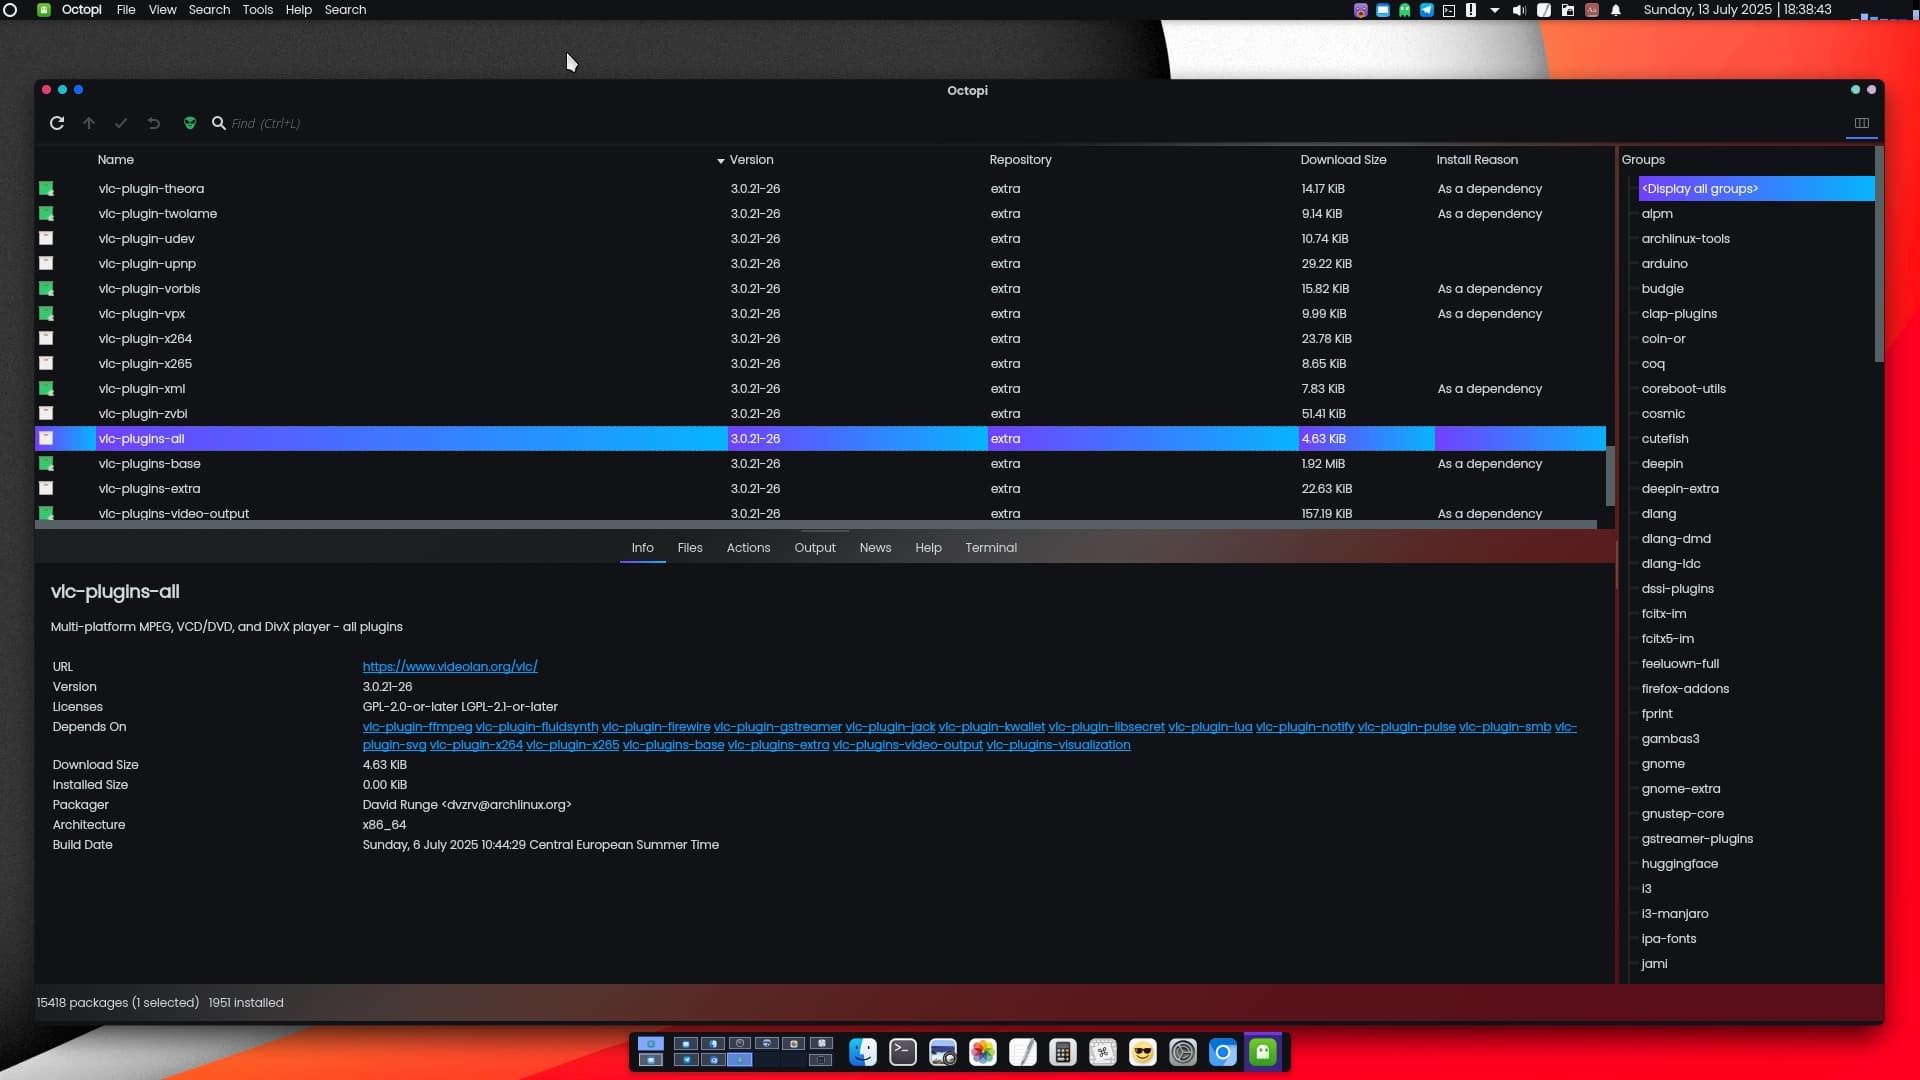The height and width of the screenshot is (1080, 1920).
Task: Switch to the Output tab
Action: click(815, 548)
